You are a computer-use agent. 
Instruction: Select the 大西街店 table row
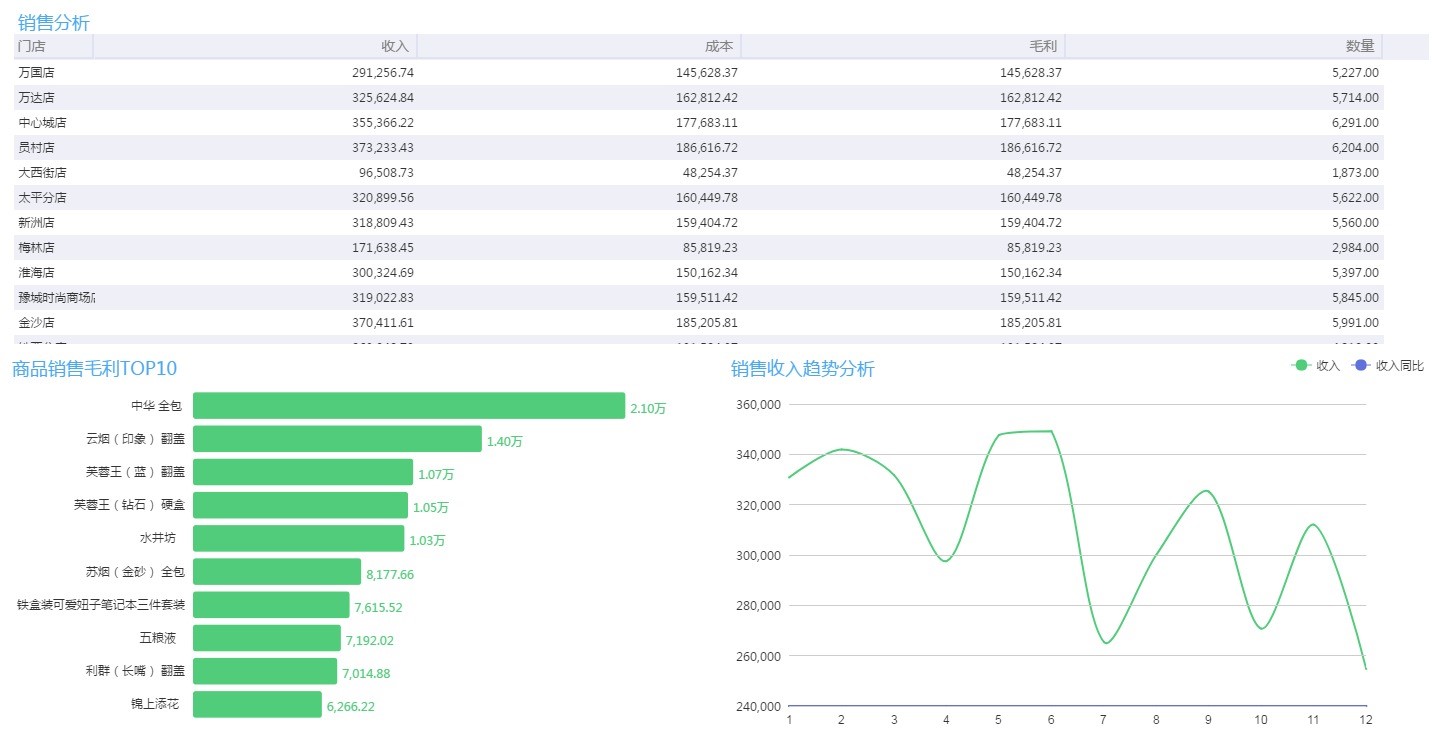(x=42, y=173)
